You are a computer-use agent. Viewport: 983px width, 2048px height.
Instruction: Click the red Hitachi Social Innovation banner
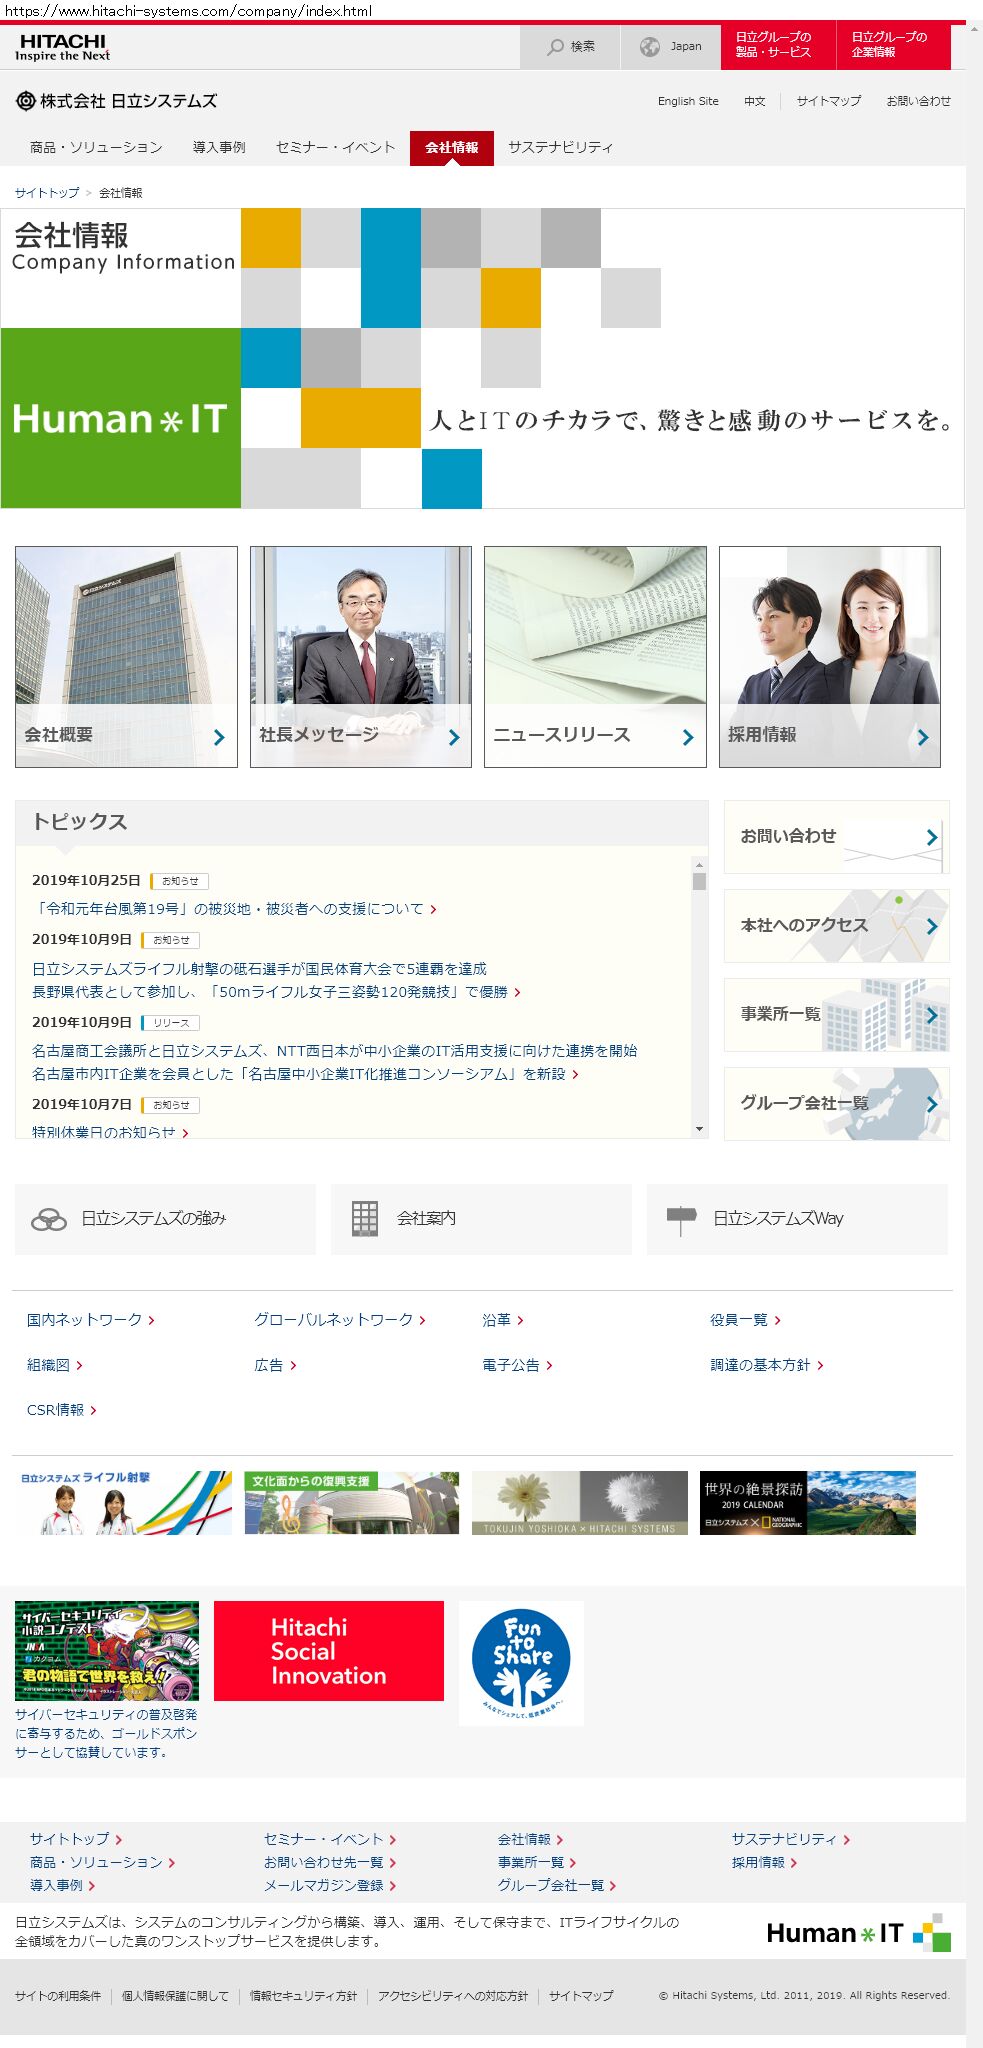[x=329, y=1651]
